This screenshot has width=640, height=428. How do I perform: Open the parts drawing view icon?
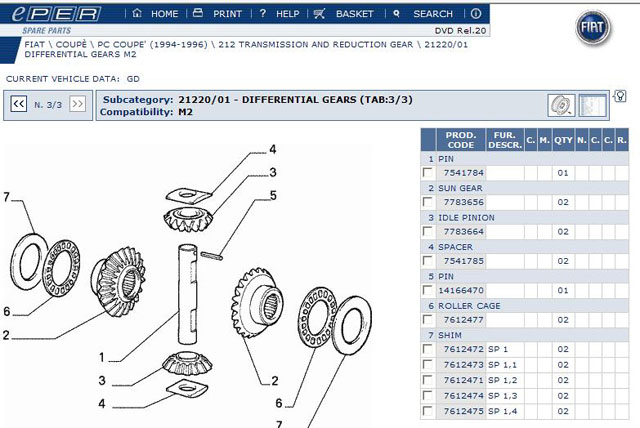click(560, 105)
